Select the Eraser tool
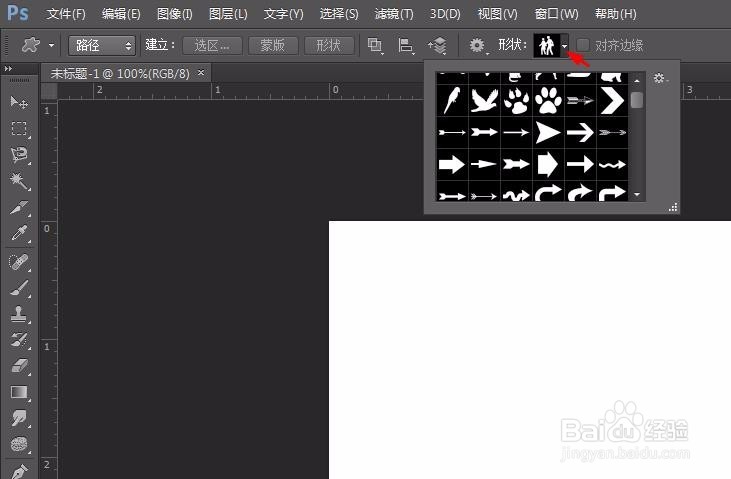The height and width of the screenshot is (479, 731). coord(19,366)
